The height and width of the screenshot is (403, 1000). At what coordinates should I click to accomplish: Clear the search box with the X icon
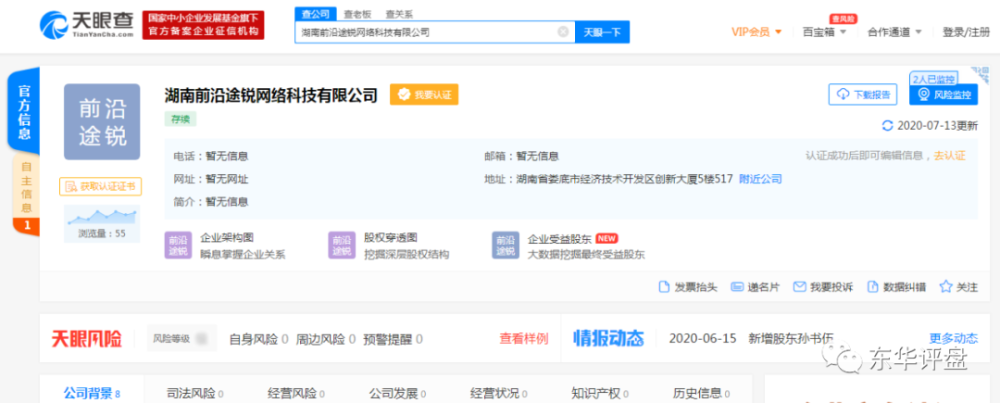point(563,32)
